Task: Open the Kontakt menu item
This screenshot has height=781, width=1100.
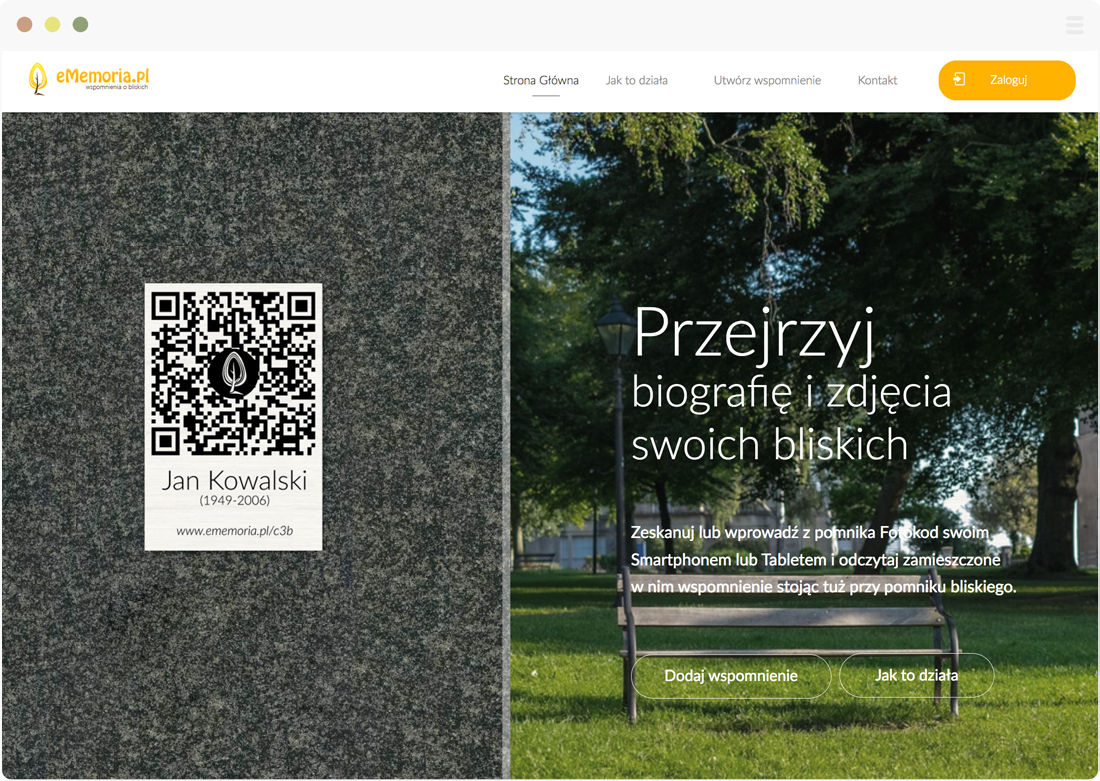Action: [878, 80]
